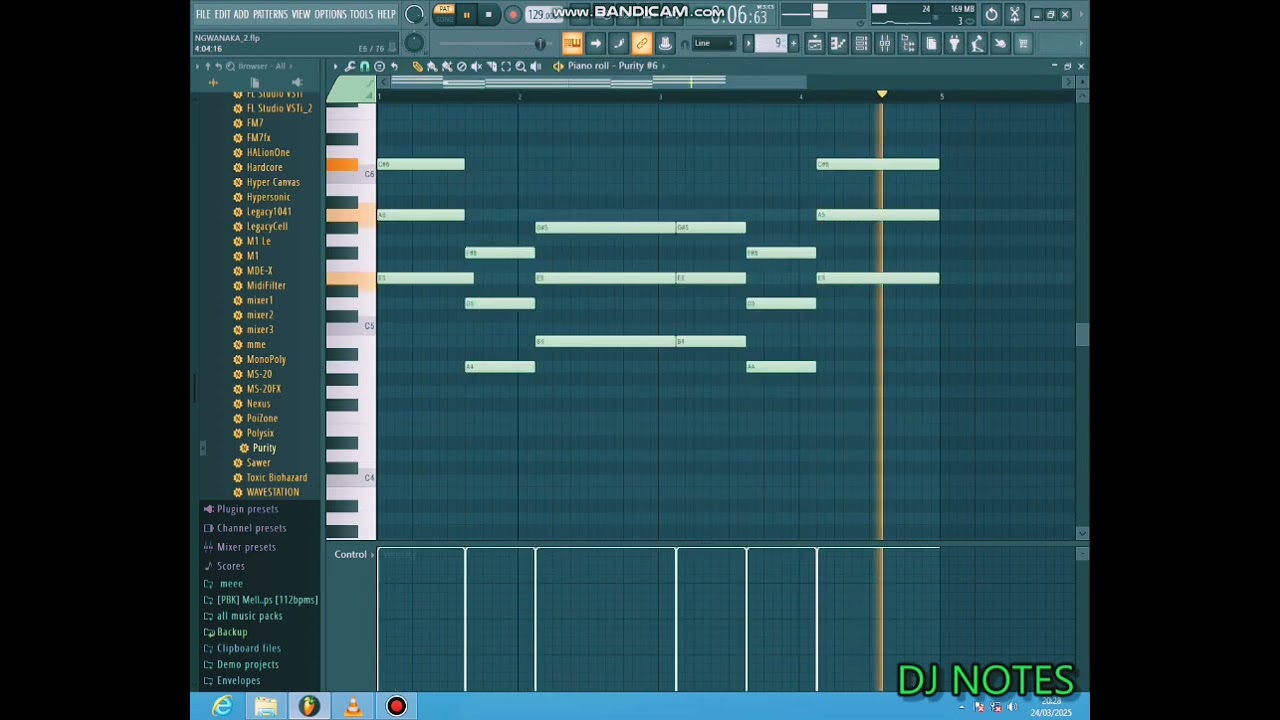Click the record button
Viewport: 1280px width, 720px height.
(513, 15)
